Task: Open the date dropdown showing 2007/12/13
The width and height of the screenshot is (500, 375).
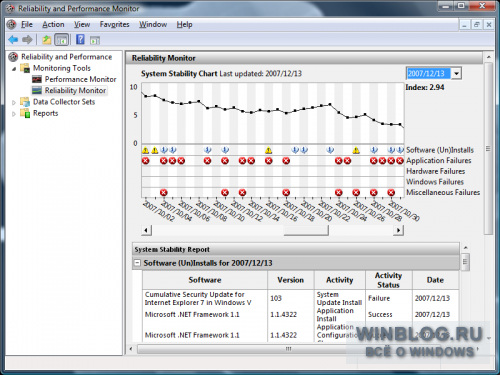Action: (x=456, y=73)
